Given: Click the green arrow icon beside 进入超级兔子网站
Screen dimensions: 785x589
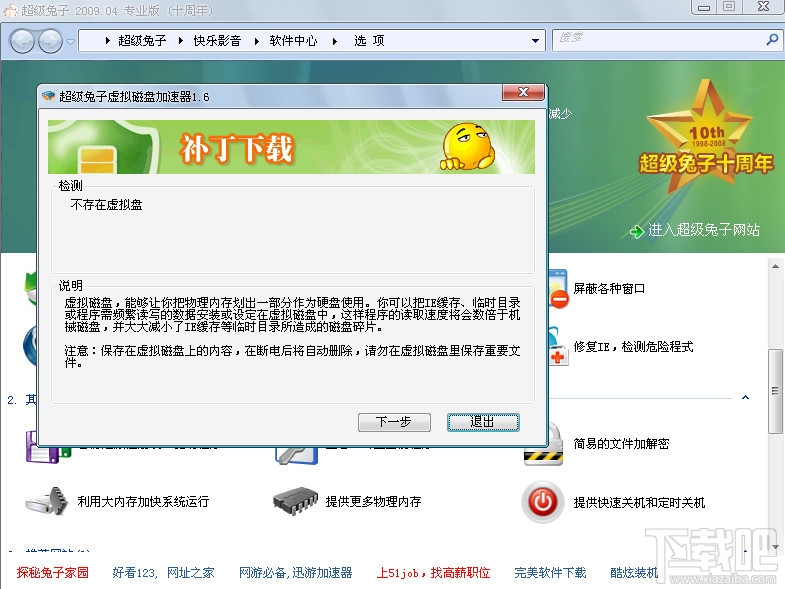Looking at the screenshot, I should 637,231.
